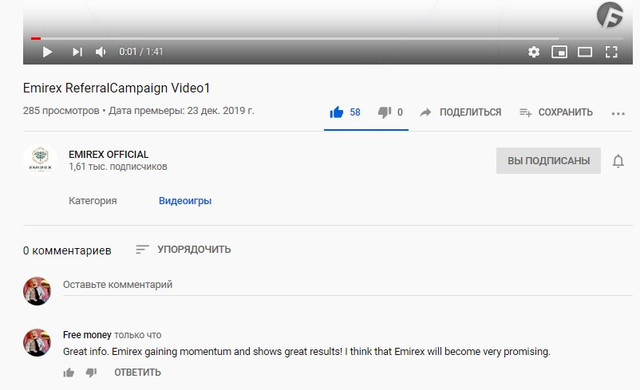Like the Free money comment
This screenshot has width=640, height=390.
pos(69,372)
